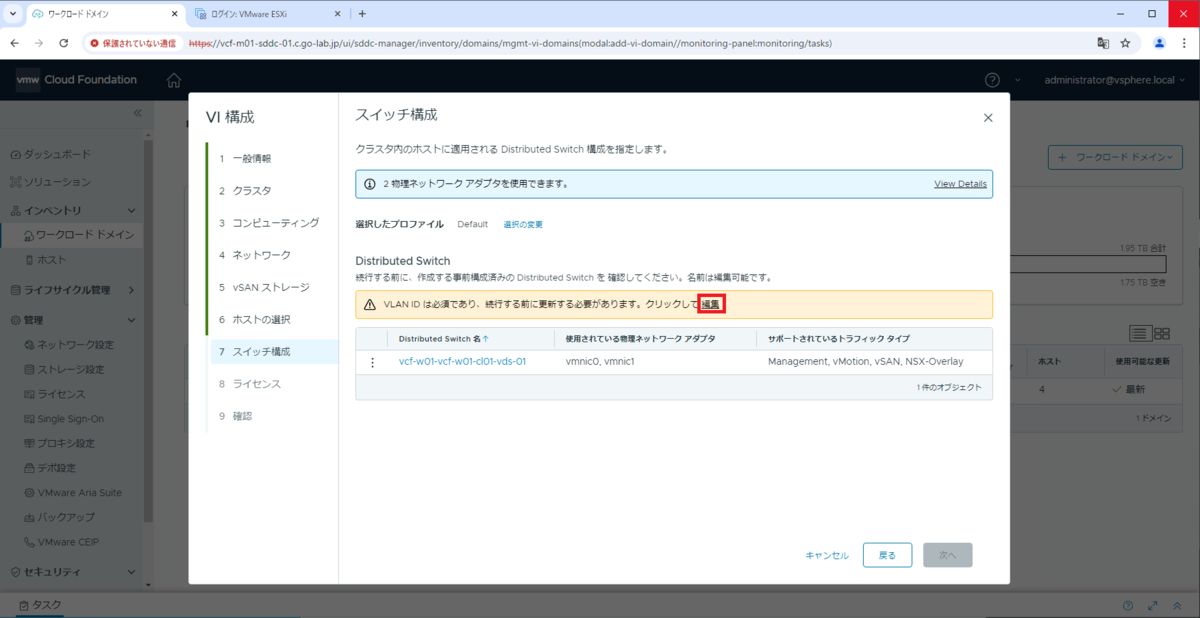Open help icon in the task bar panel
The height and width of the screenshot is (618, 1200).
coord(1128,606)
